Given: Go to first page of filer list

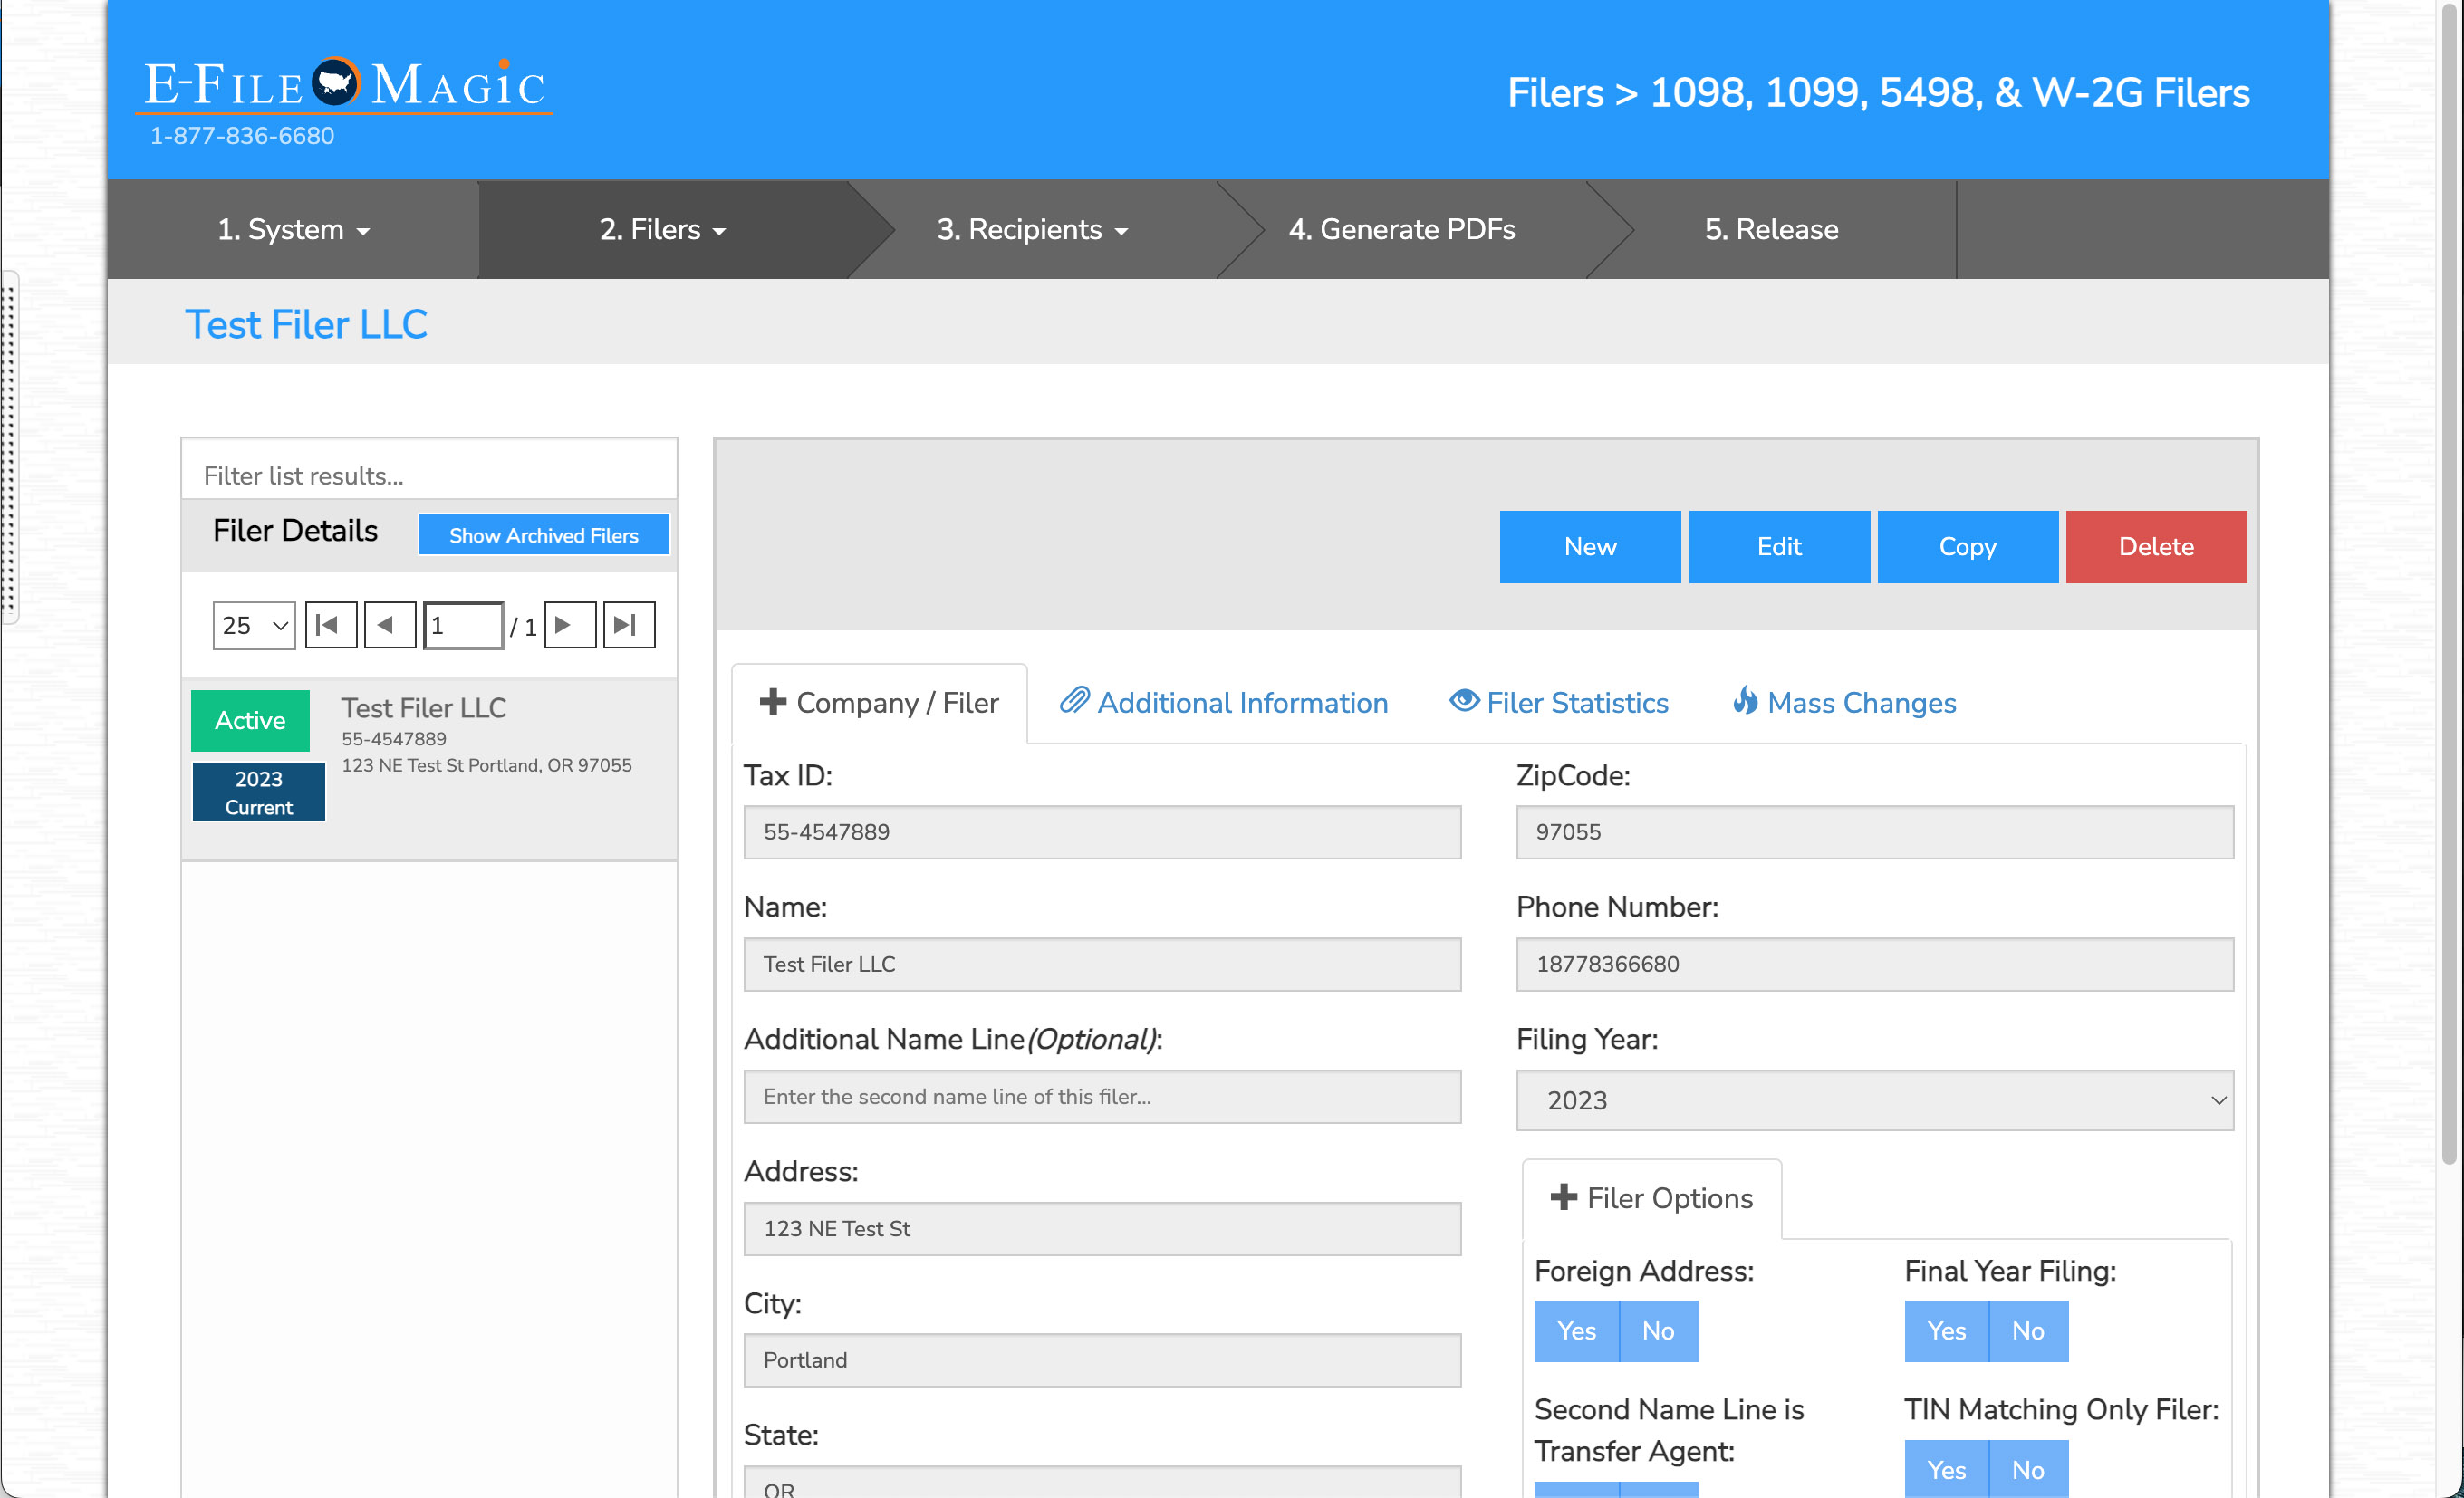Looking at the screenshot, I should point(330,625).
